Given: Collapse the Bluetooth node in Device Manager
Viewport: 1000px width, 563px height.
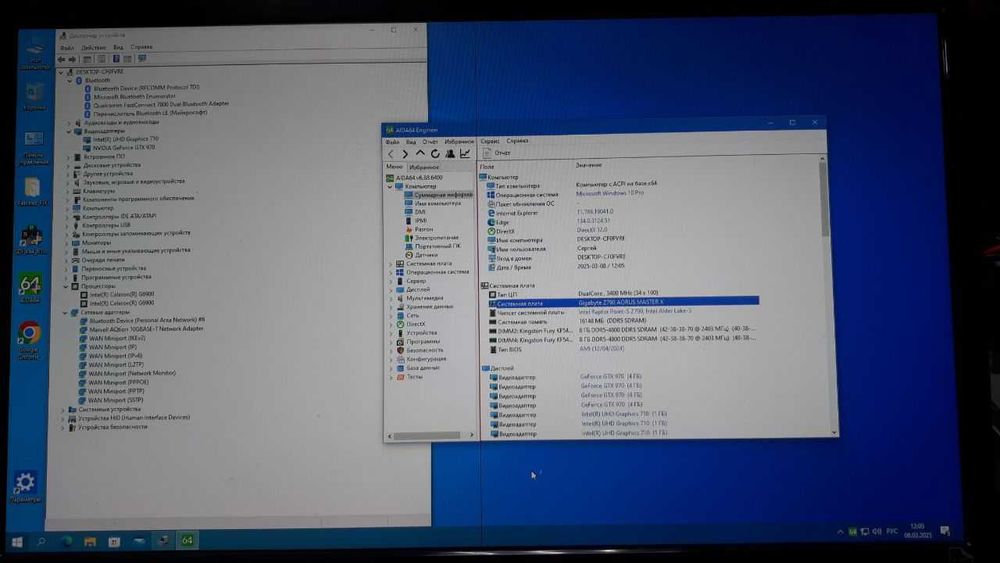Looking at the screenshot, I should (x=70, y=81).
